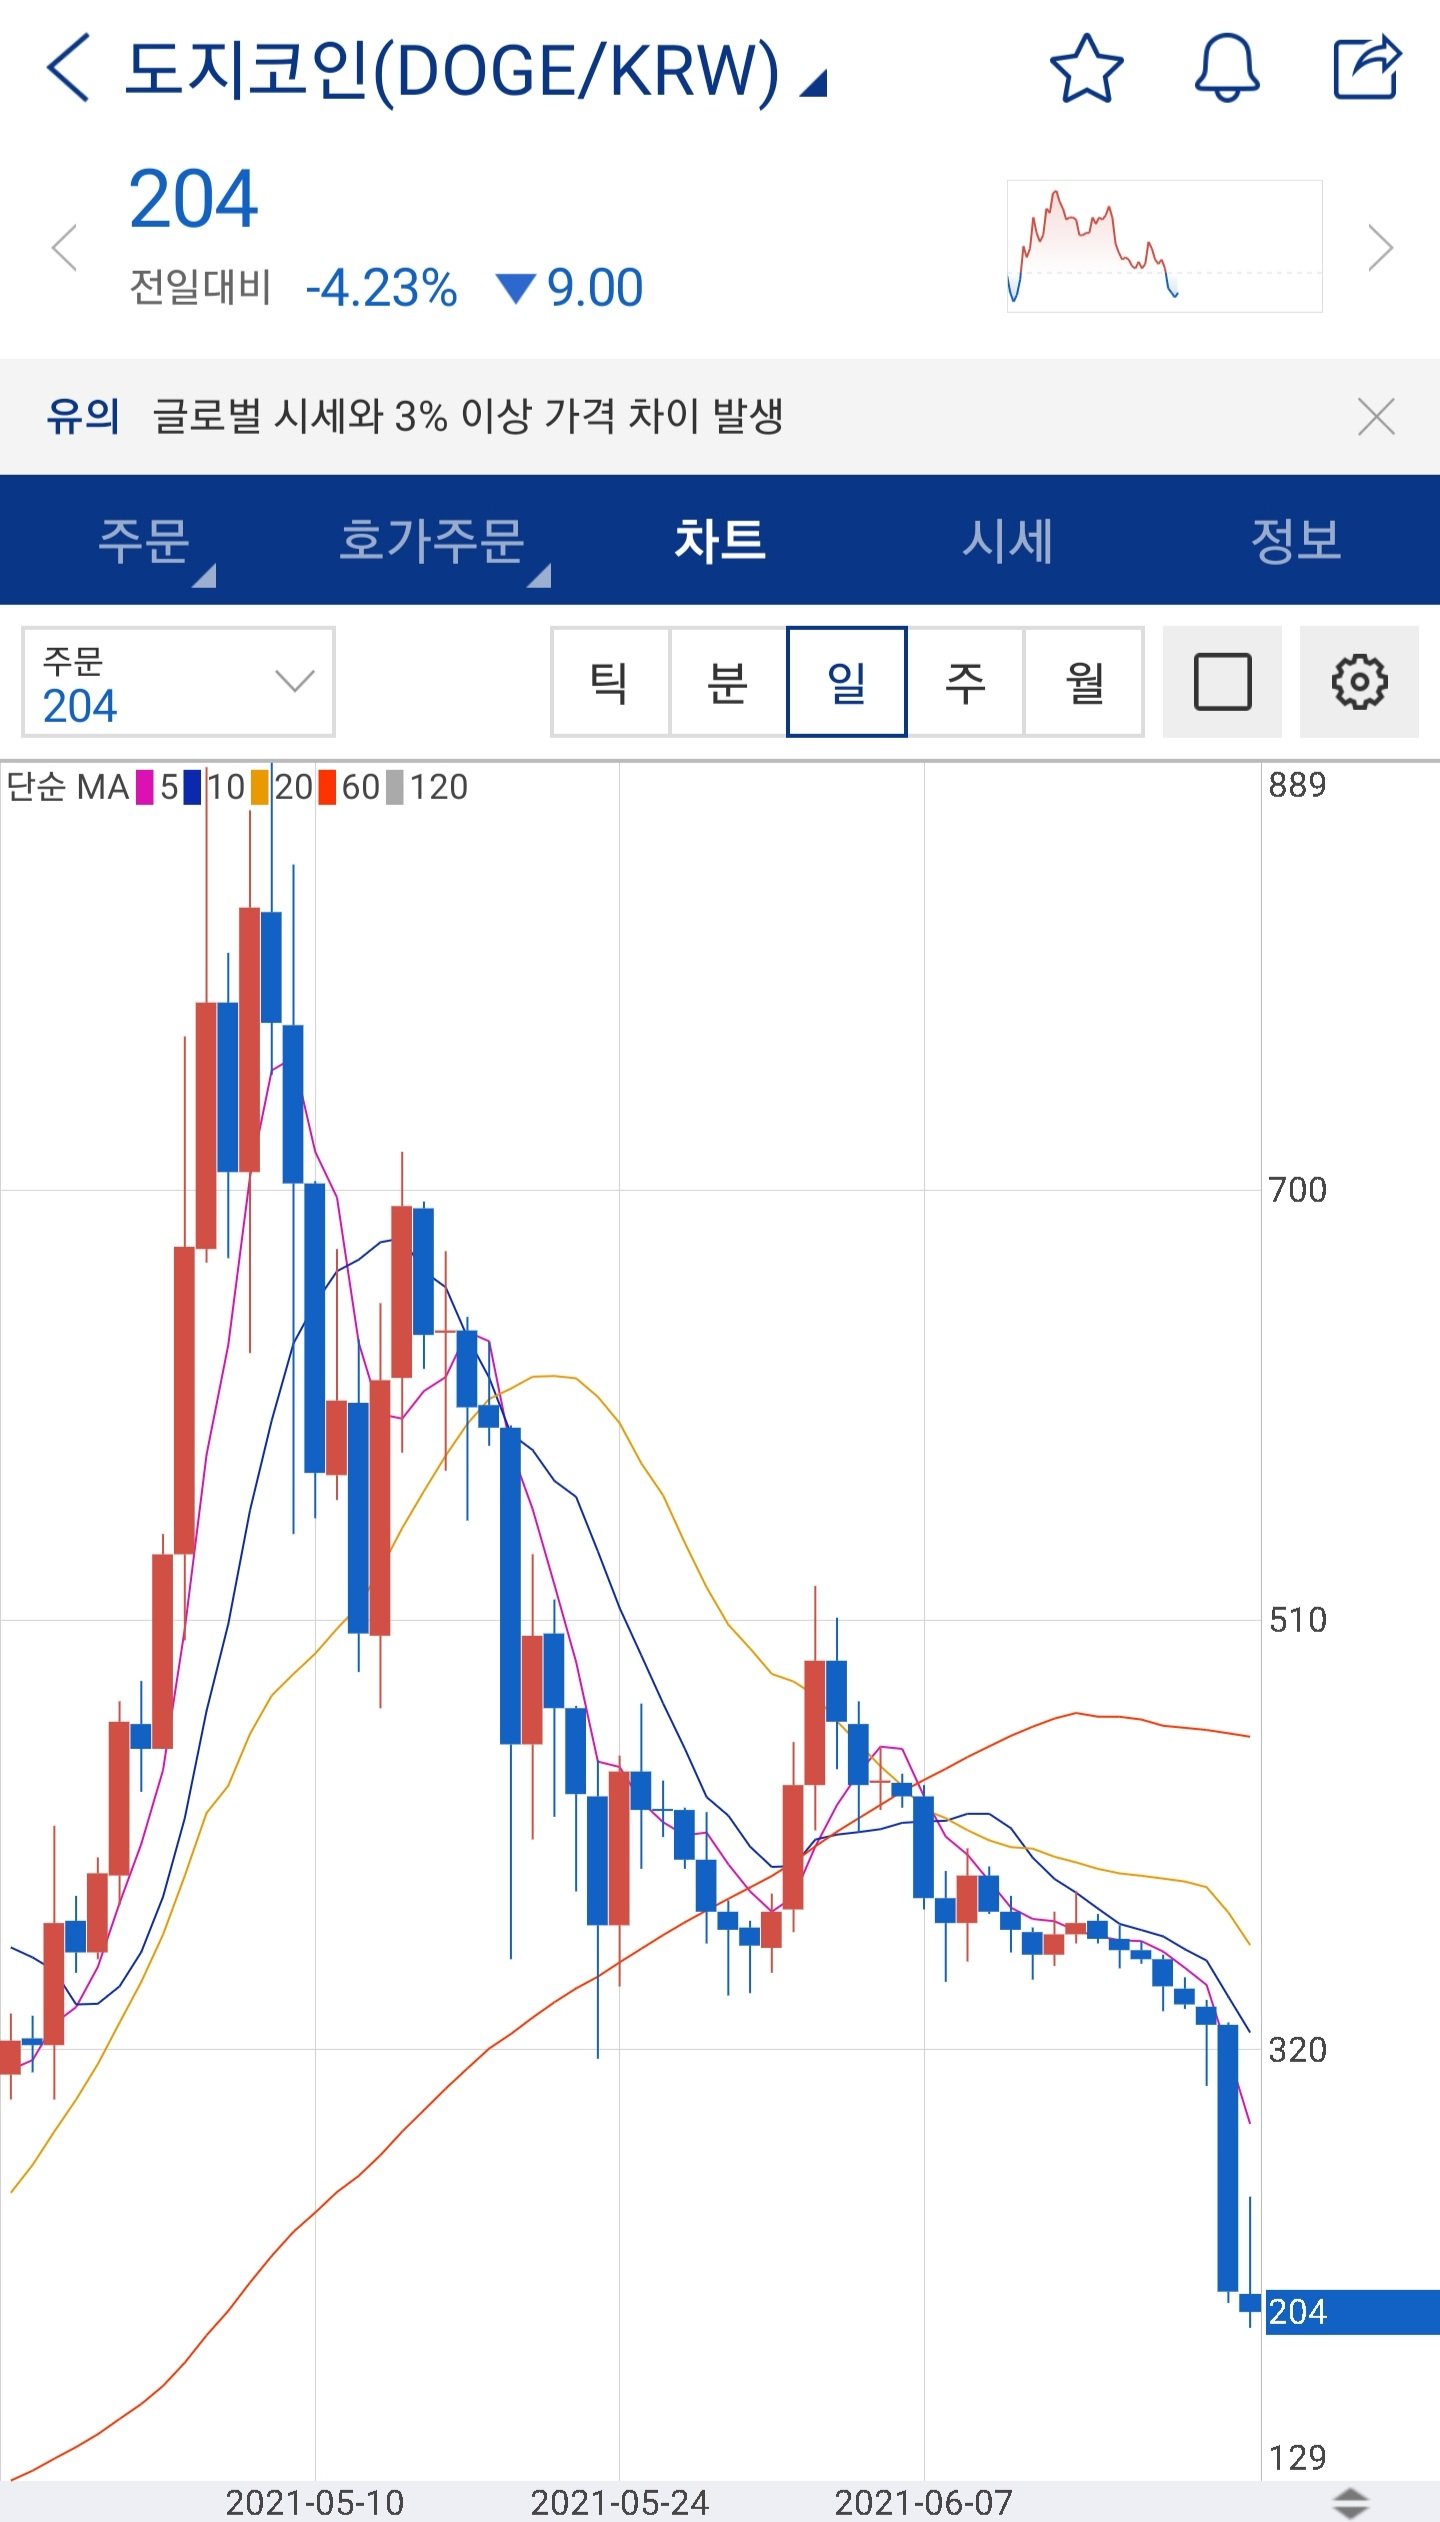Share the chart with the share icon

[x=1368, y=67]
